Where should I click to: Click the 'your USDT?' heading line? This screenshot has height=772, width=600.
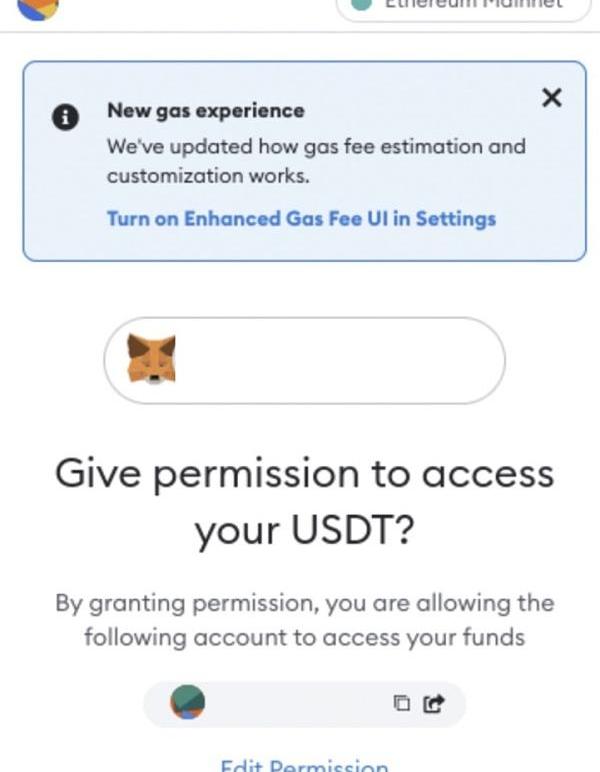pyautogui.click(x=304, y=532)
